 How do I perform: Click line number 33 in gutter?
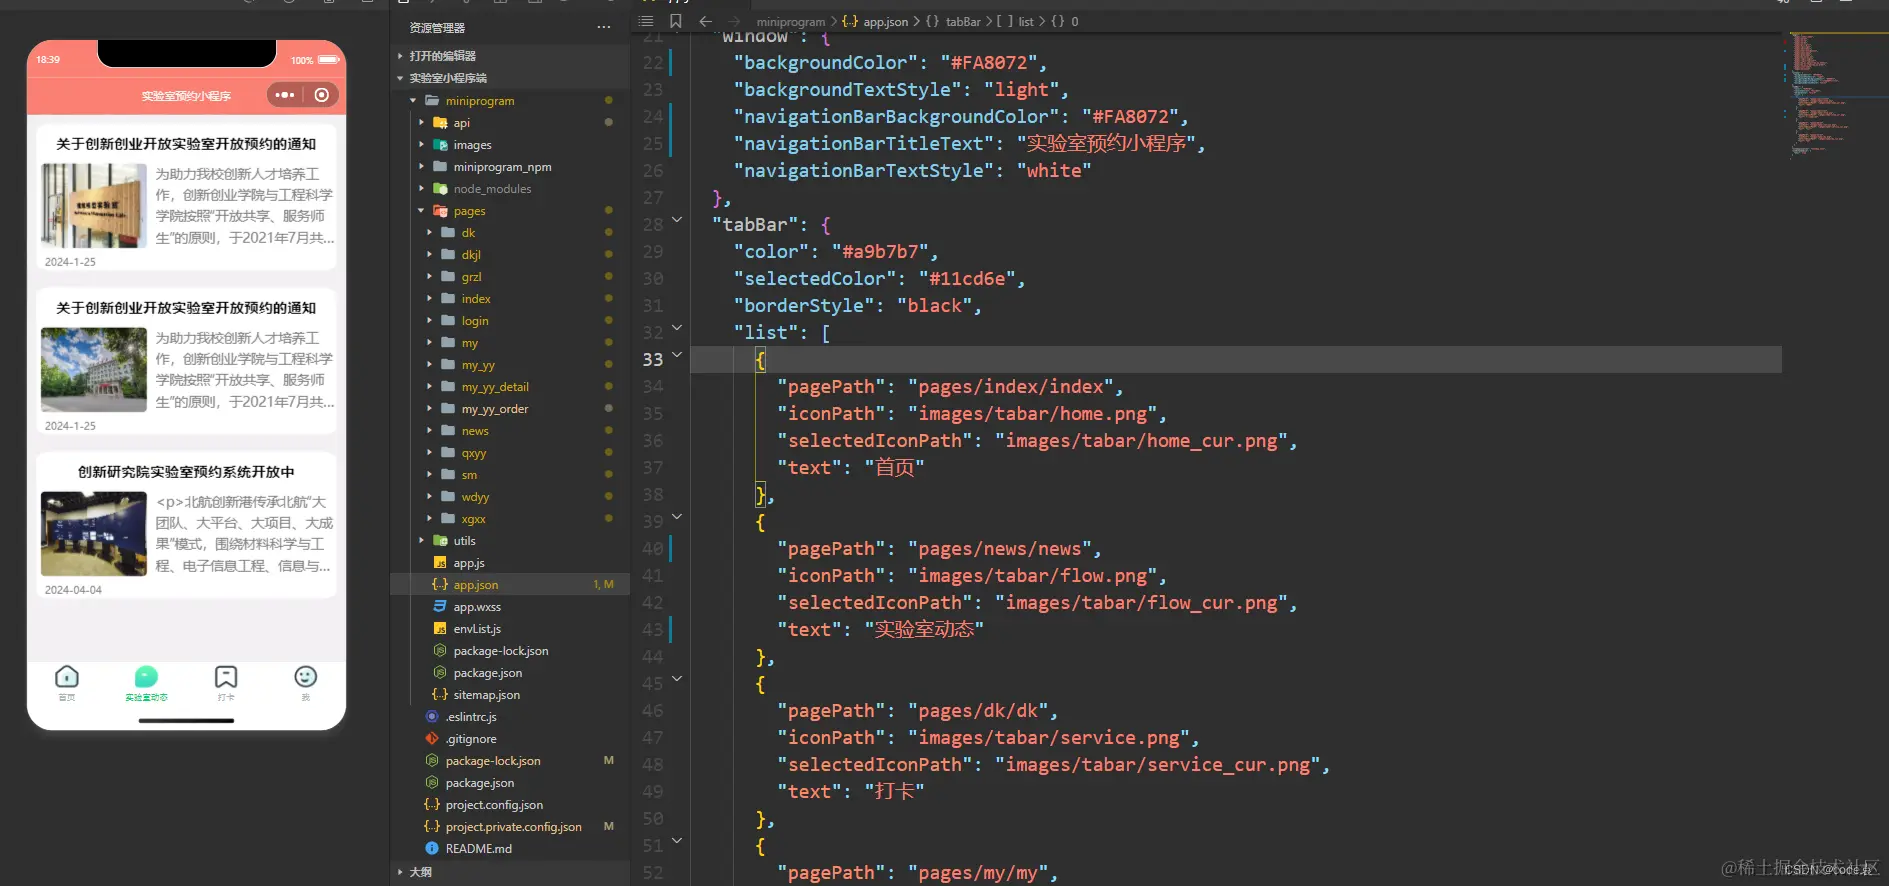(x=653, y=360)
